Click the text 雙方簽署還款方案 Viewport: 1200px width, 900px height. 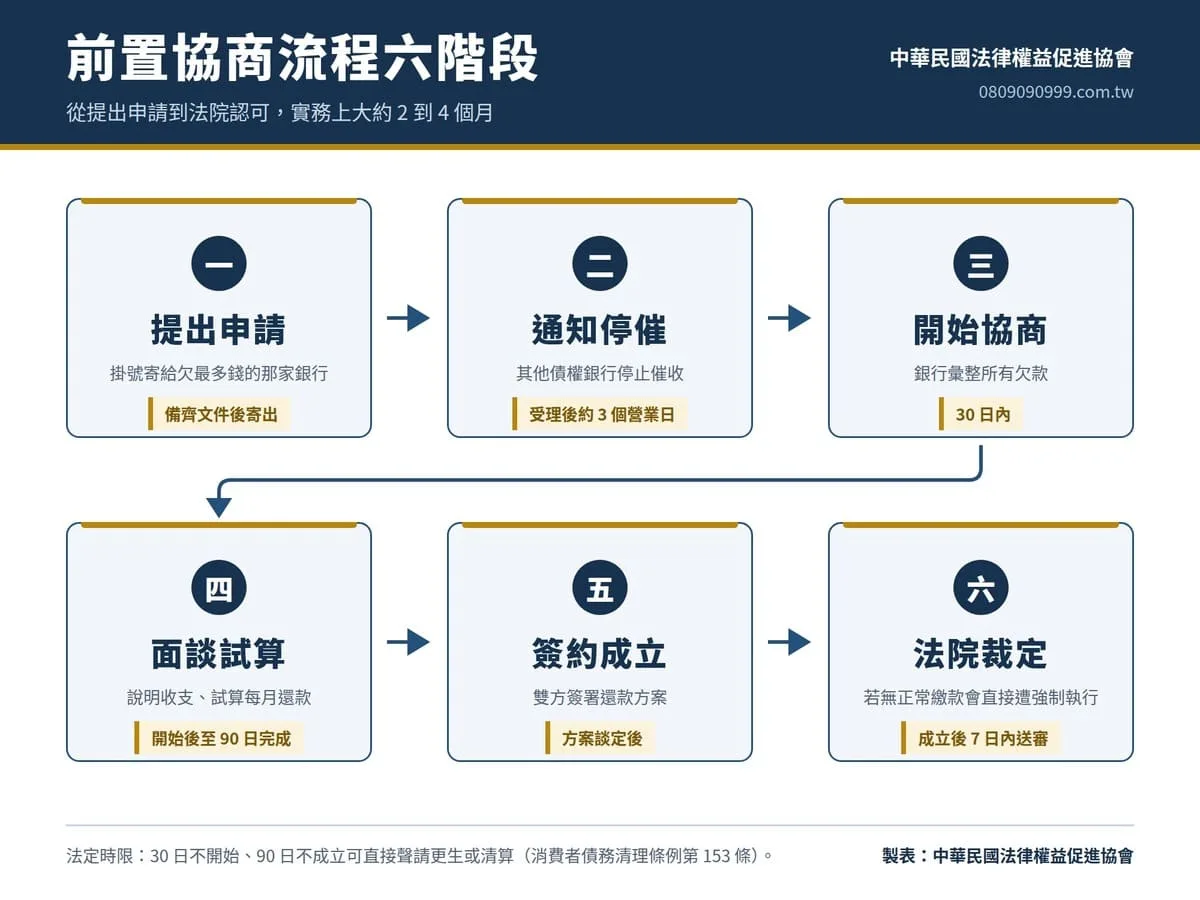tap(600, 697)
